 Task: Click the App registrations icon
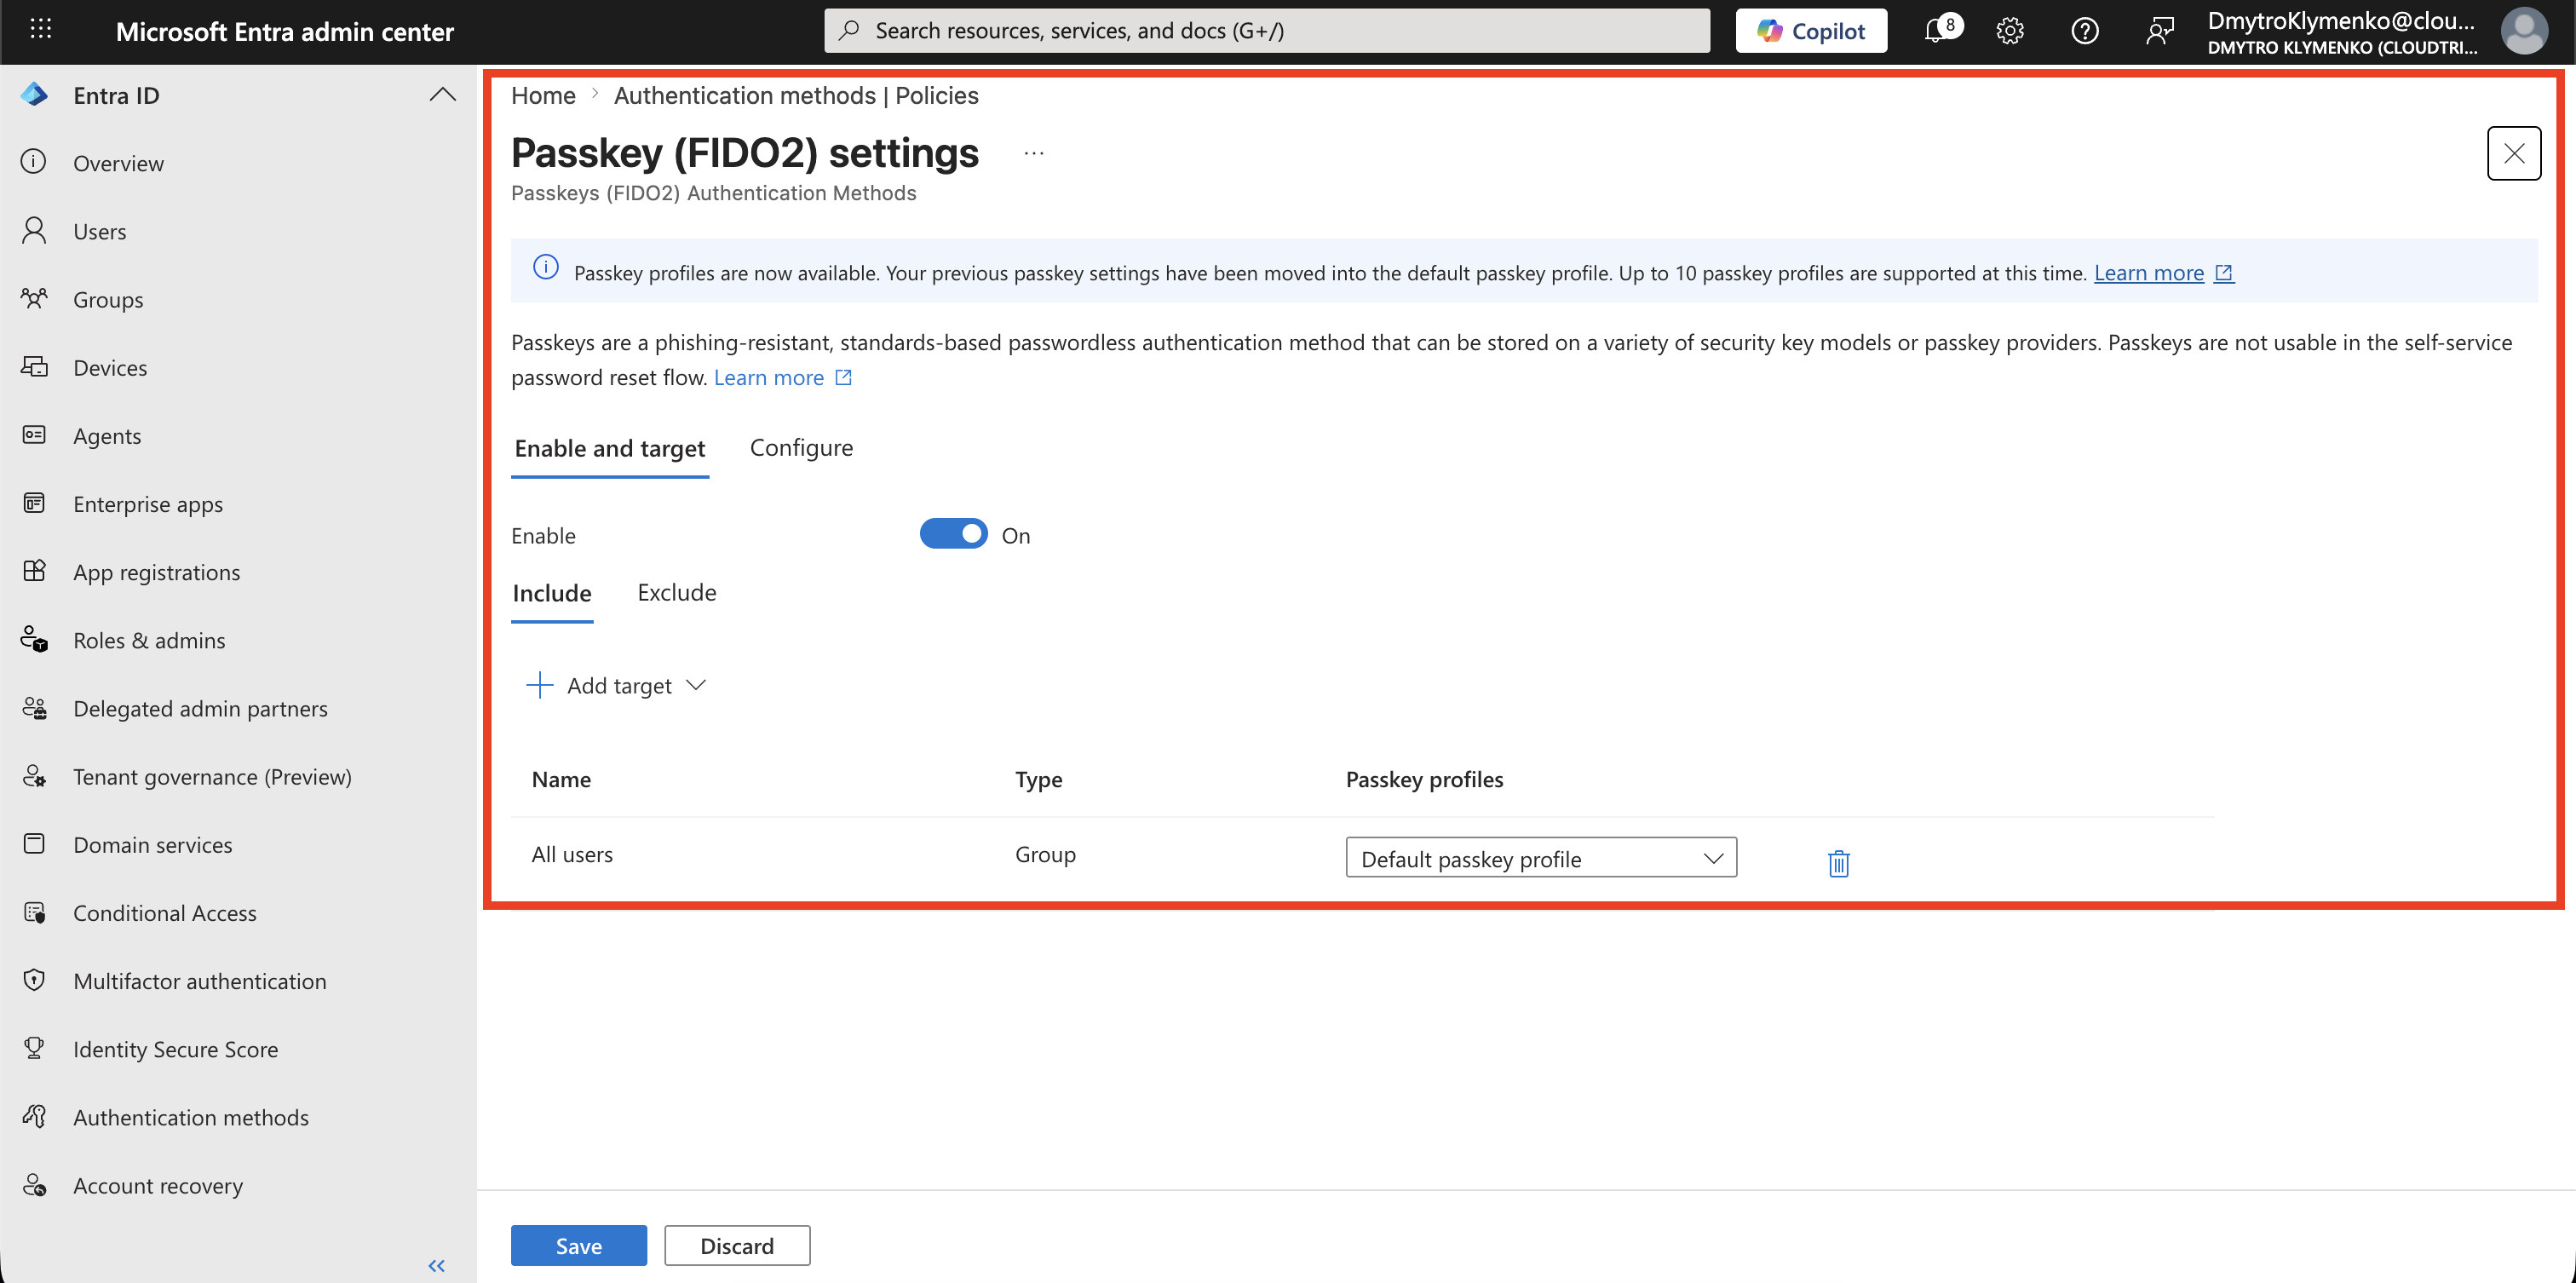click(34, 570)
